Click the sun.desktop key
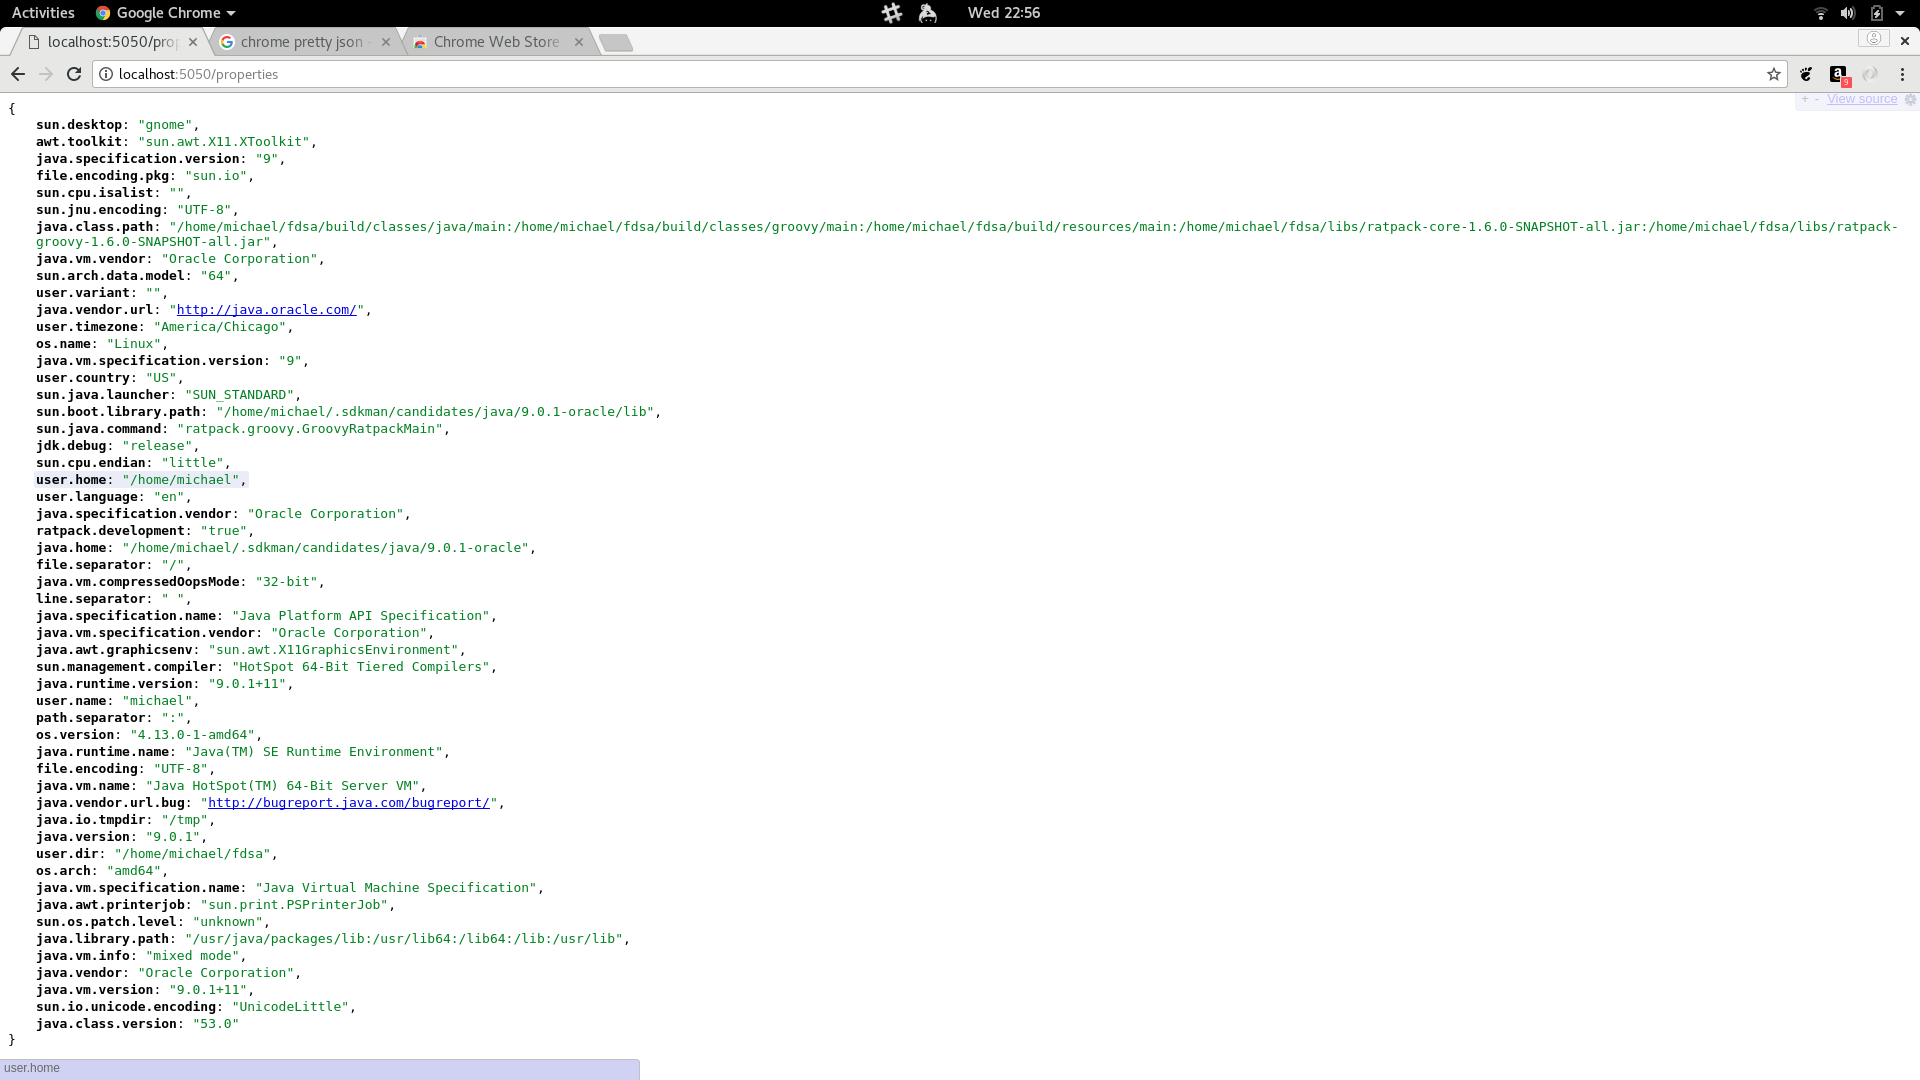Viewport: 1920px width, 1080px height. click(x=79, y=125)
